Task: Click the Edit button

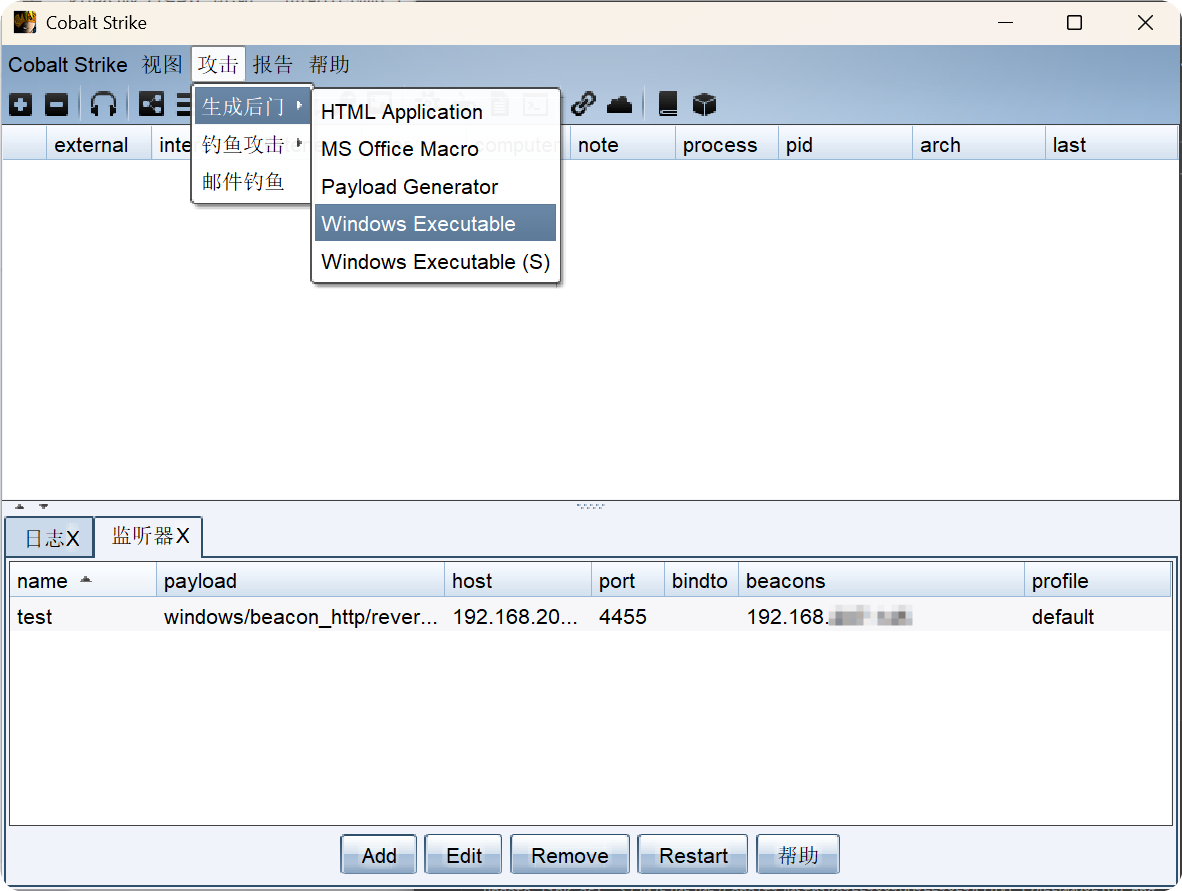Action: (464, 855)
